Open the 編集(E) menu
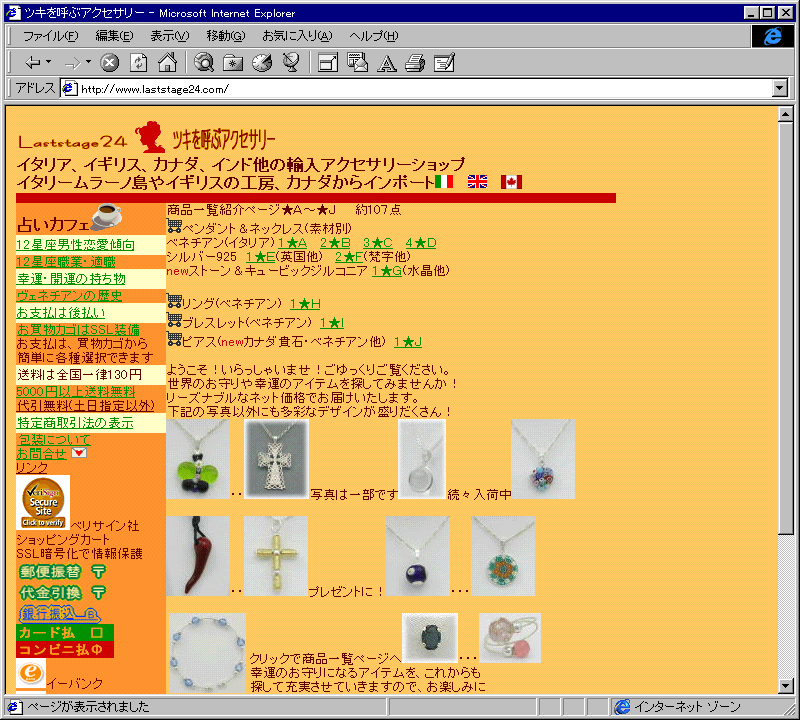Viewport: 800px width, 720px height. coord(114,36)
